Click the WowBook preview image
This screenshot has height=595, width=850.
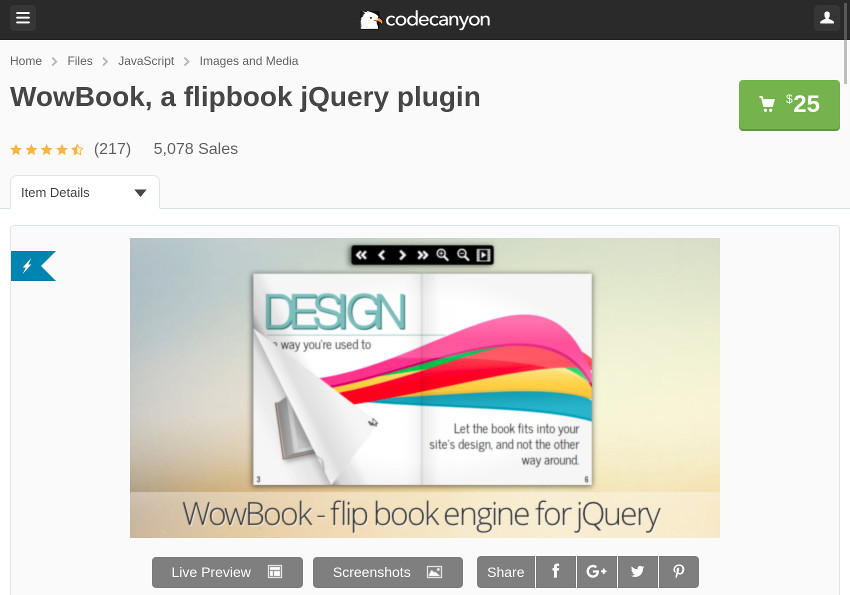click(x=425, y=388)
